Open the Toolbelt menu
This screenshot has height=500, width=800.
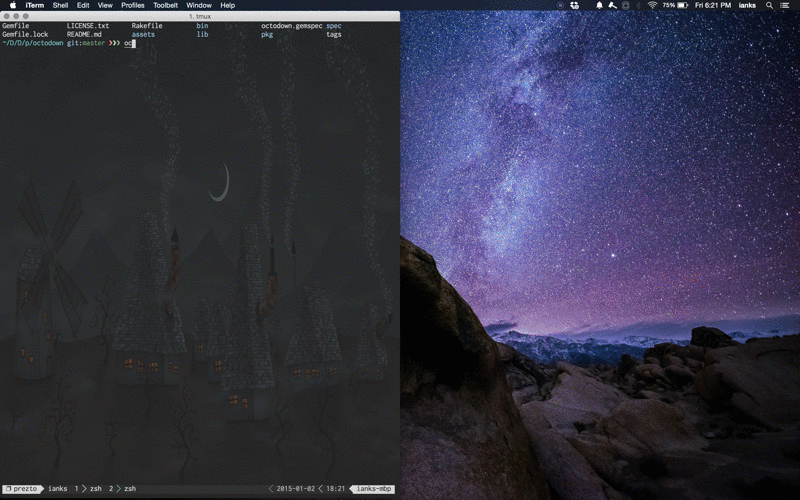click(165, 5)
